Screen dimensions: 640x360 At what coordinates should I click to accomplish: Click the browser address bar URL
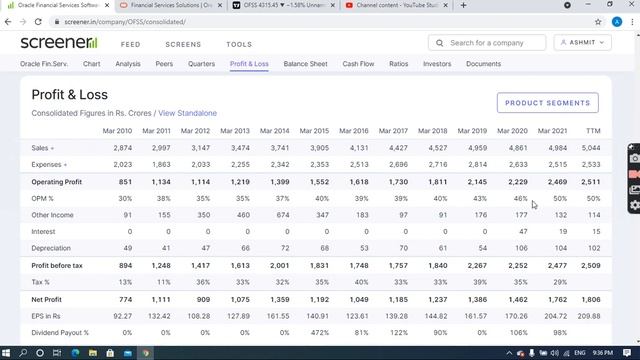click(x=125, y=22)
